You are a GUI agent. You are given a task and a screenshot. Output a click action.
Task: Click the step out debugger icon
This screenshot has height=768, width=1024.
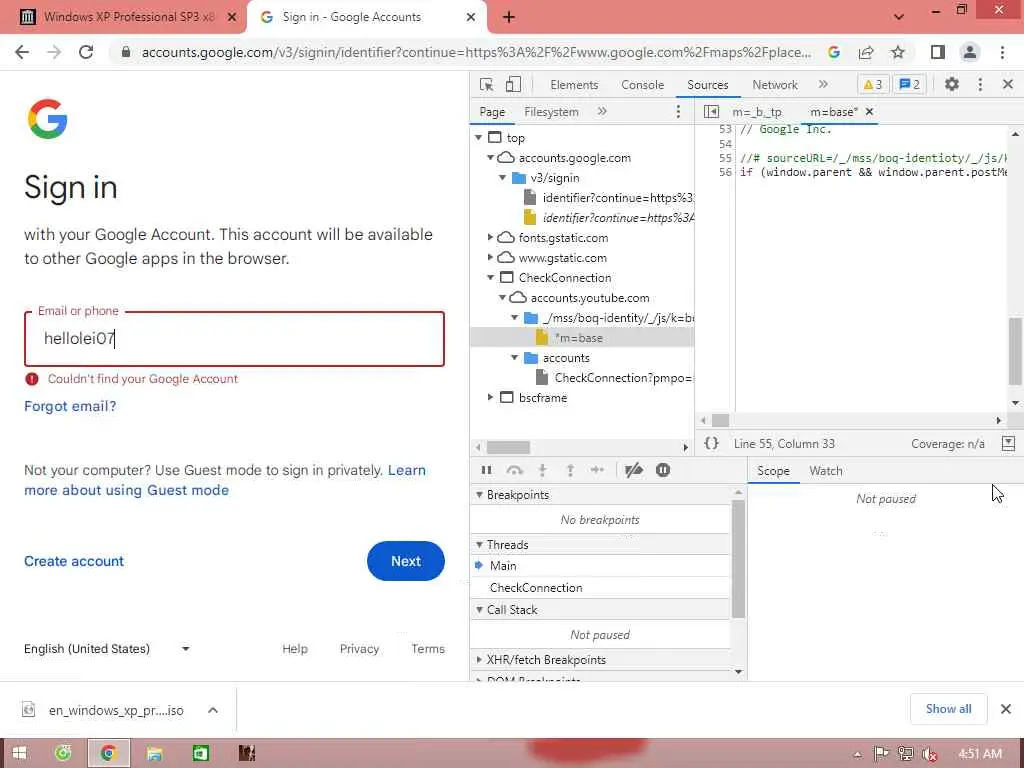(570, 470)
